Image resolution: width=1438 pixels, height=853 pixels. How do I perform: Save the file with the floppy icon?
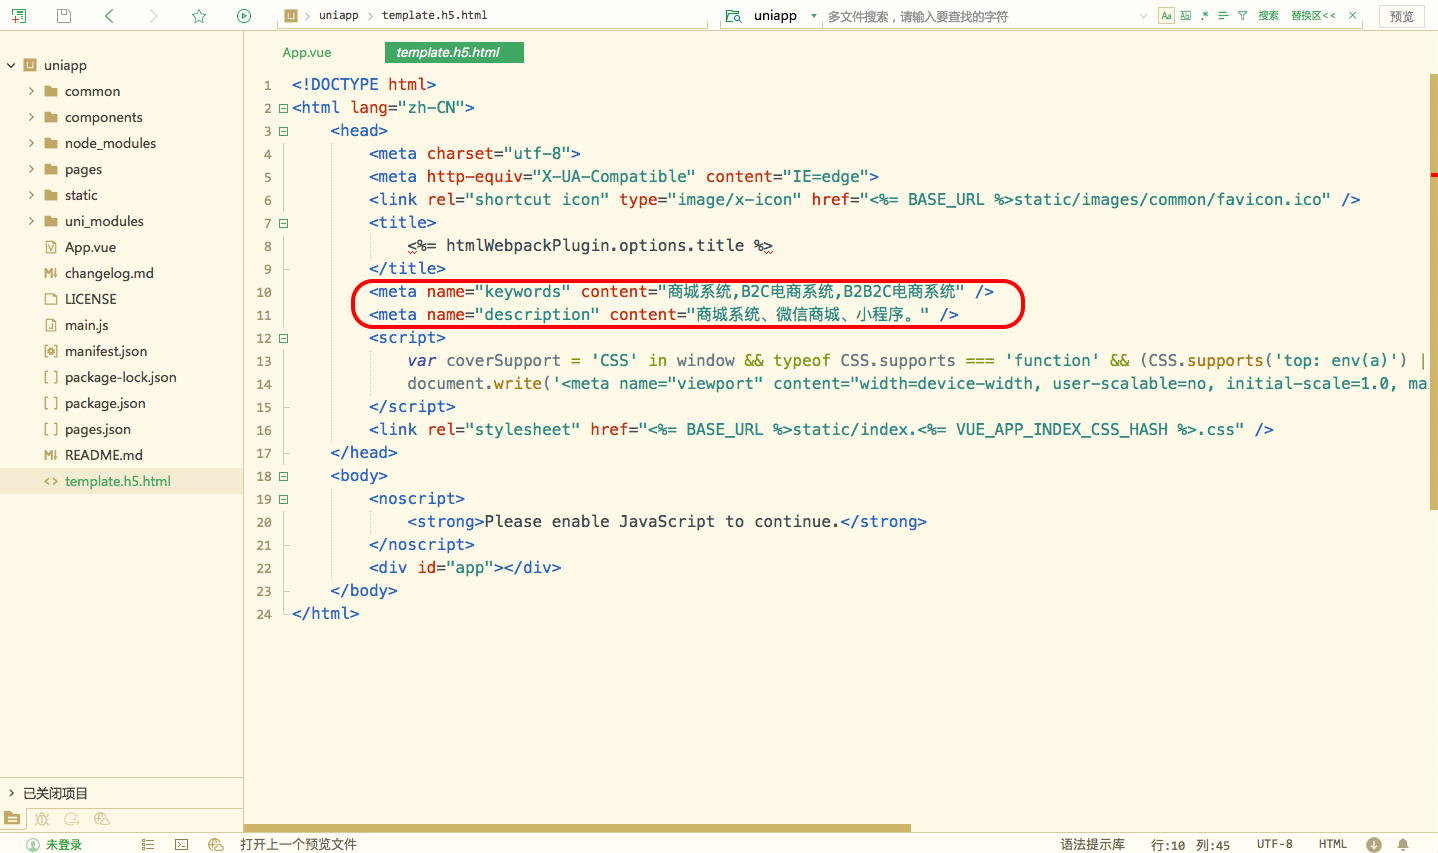coord(64,16)
